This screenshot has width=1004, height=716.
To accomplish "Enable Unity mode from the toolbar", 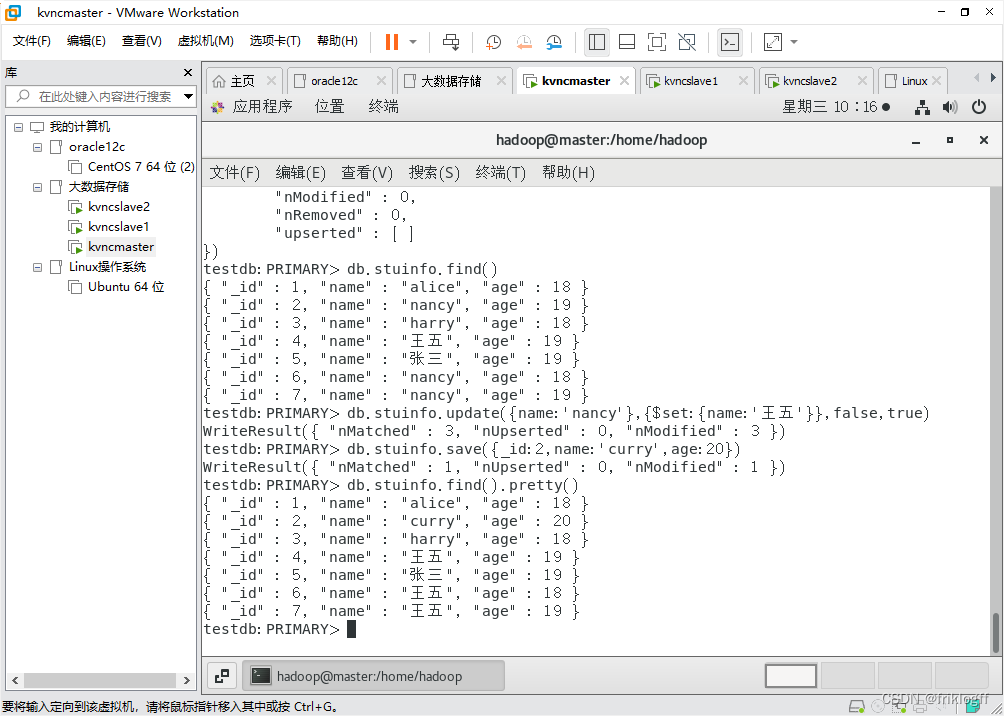I will click(686, 42).
